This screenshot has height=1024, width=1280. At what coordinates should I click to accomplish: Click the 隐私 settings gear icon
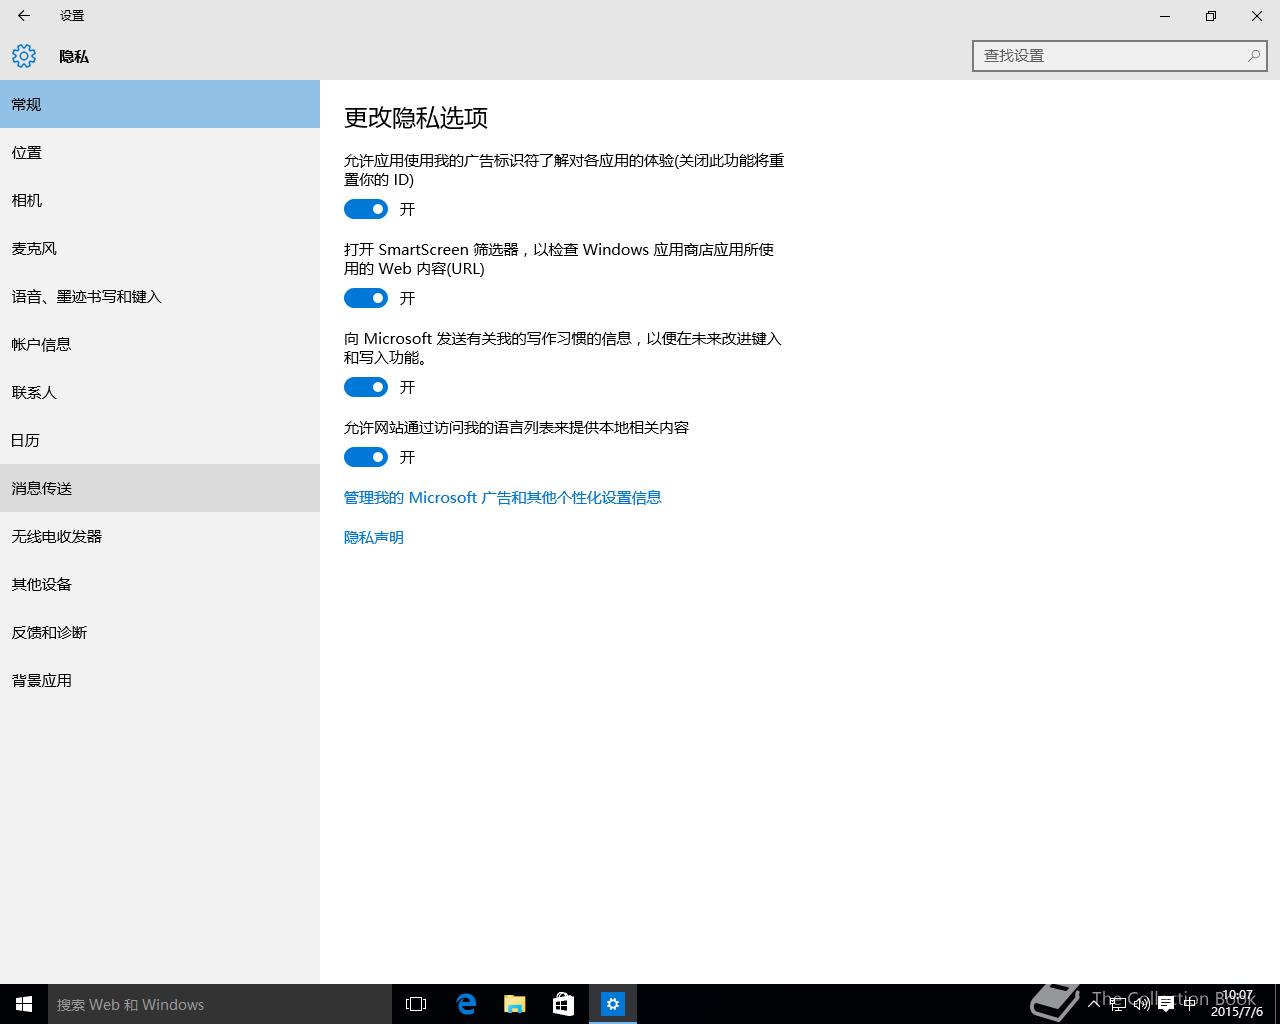pyautogui.click(x=24, y=56)
